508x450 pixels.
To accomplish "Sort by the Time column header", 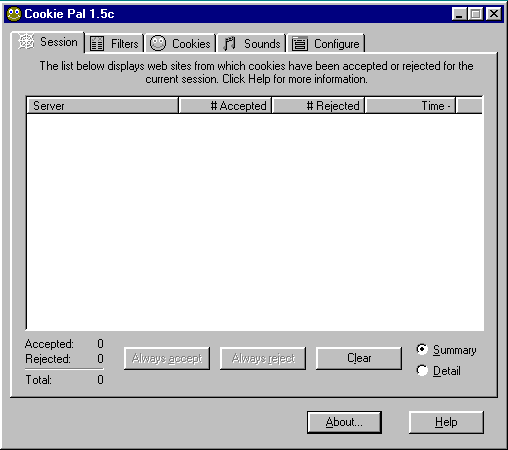I will [x=410, y=106].
